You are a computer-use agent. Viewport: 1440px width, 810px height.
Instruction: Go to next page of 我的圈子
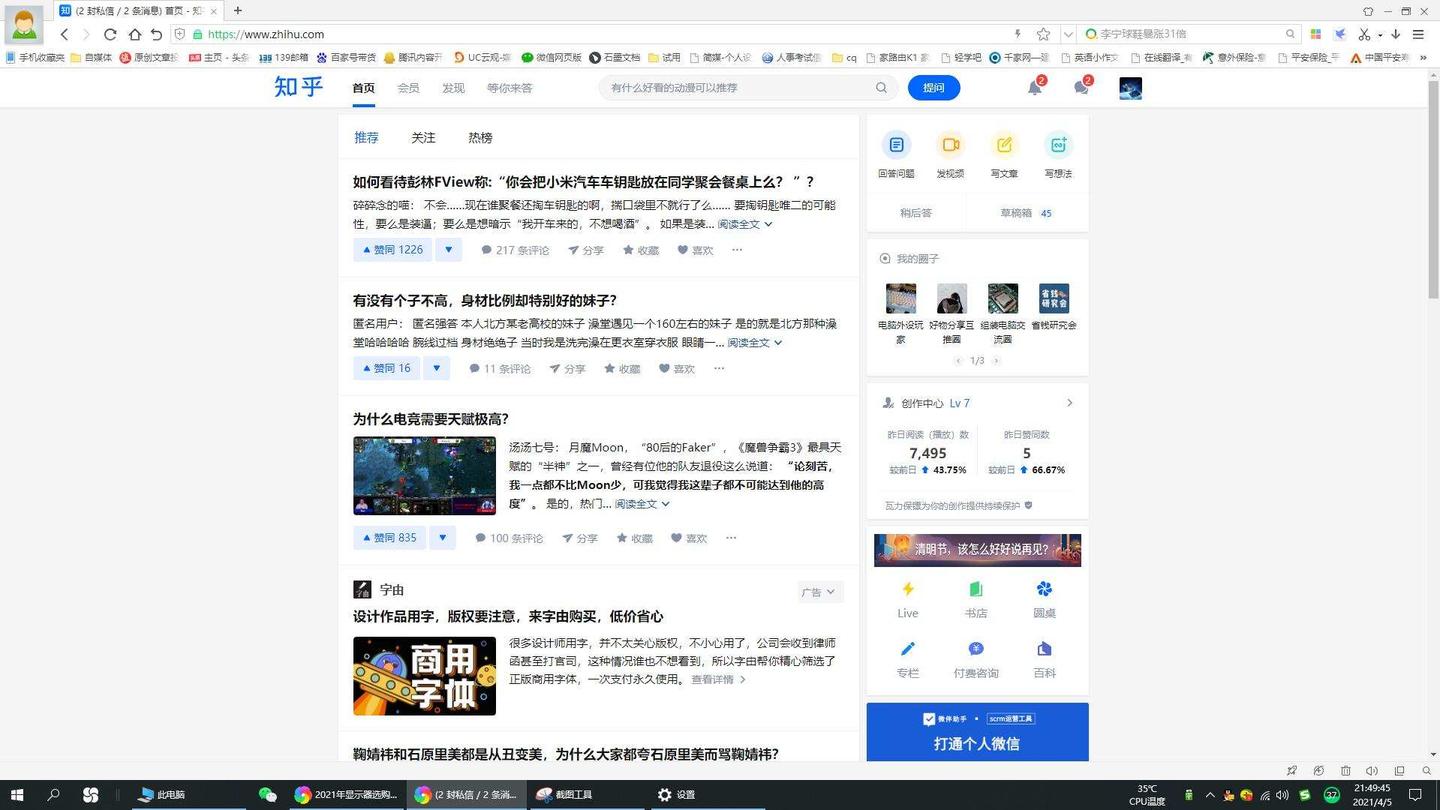996,361
